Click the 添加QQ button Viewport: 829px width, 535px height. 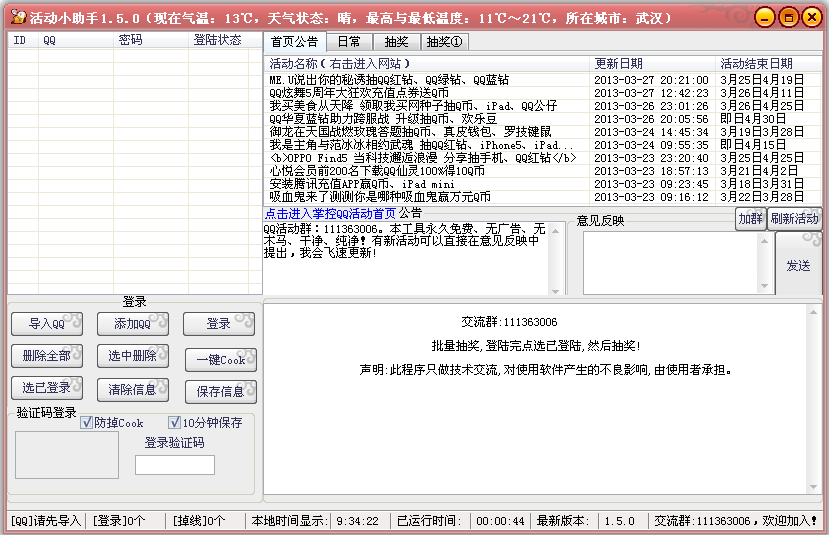coord(133,324)
